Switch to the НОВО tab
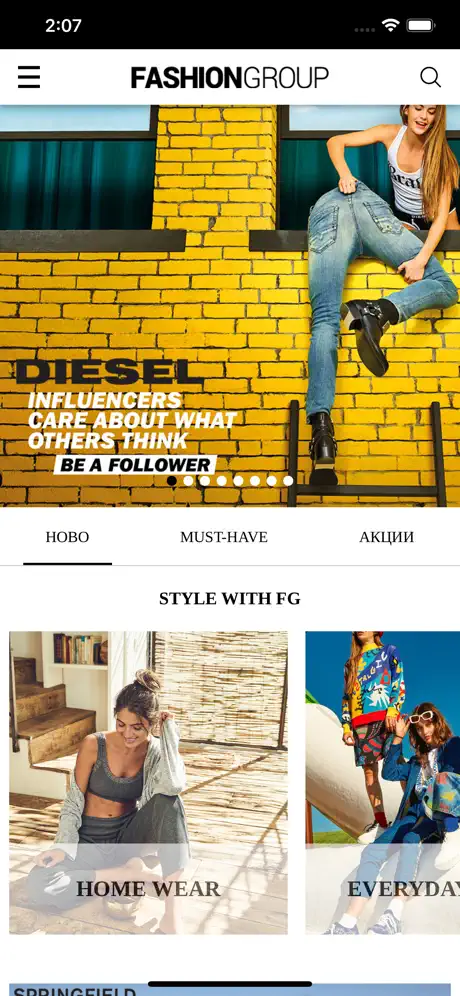460x996 pixels. pos(67,537)
